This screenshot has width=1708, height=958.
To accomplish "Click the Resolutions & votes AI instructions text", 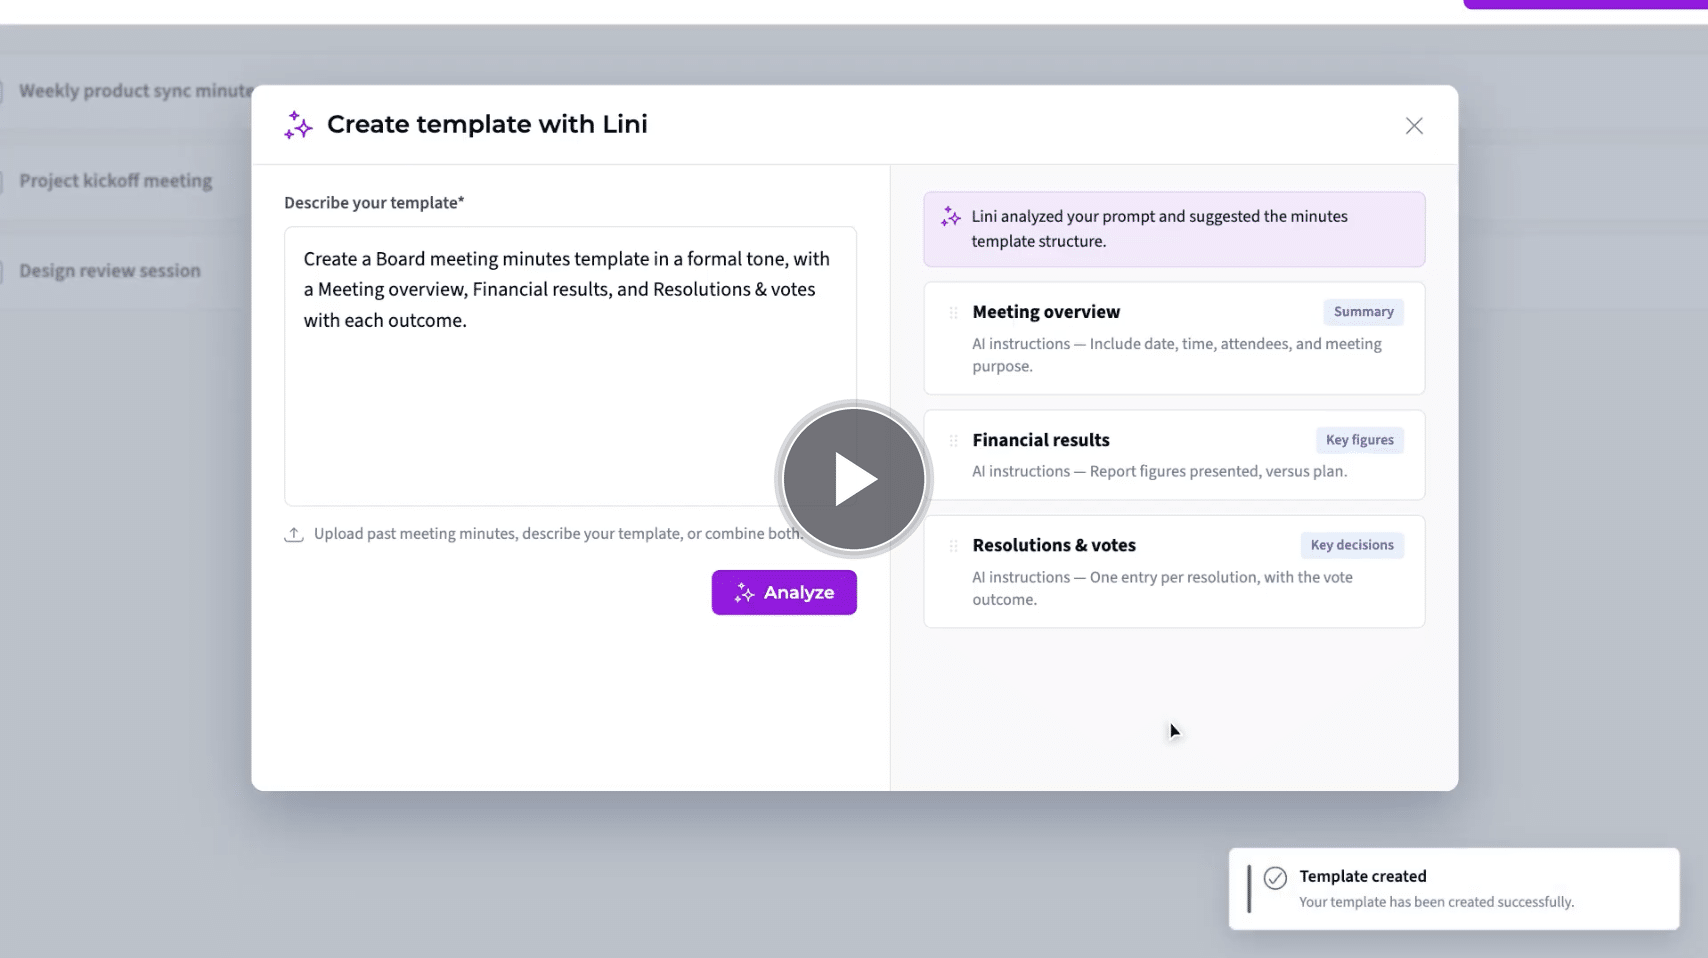I will (x=1162, y=588).
